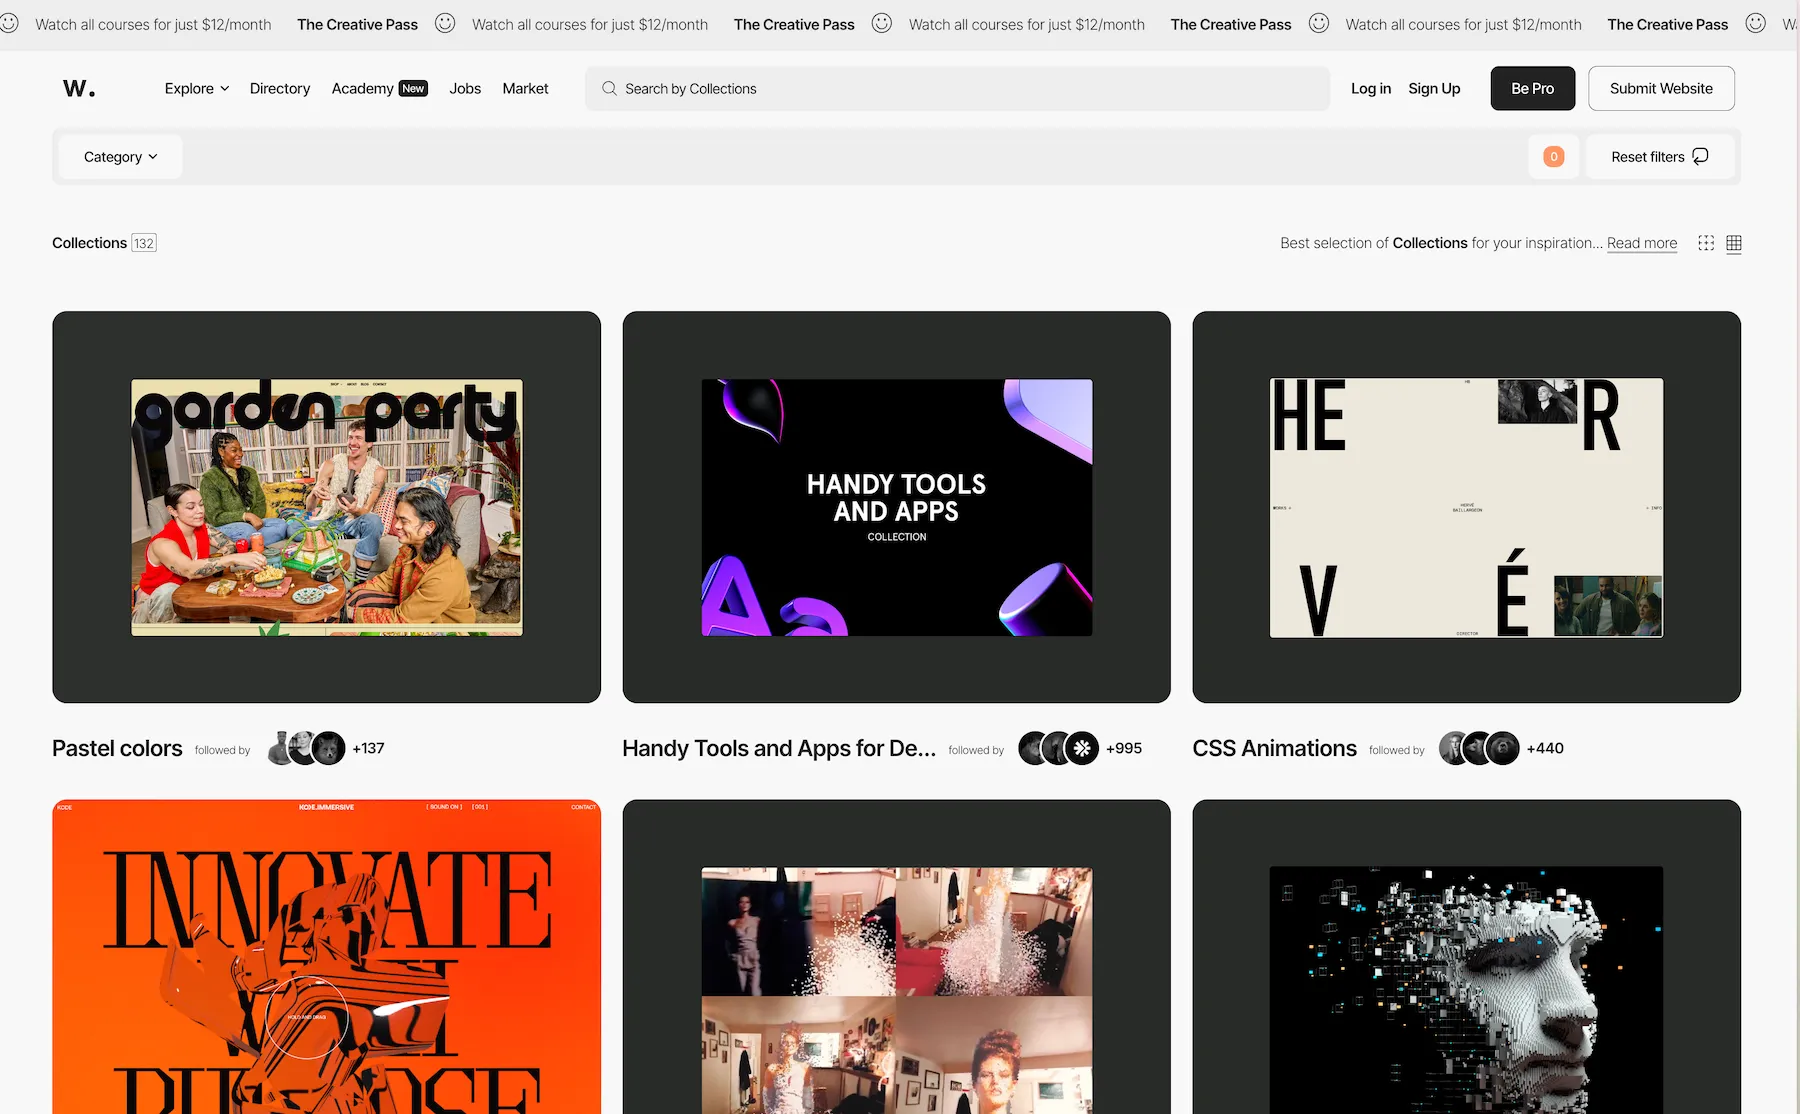The height and width of the screenshot is (1114, 1800).
Task: Switch to compact grid view icon
Action: coord(1734,243)
